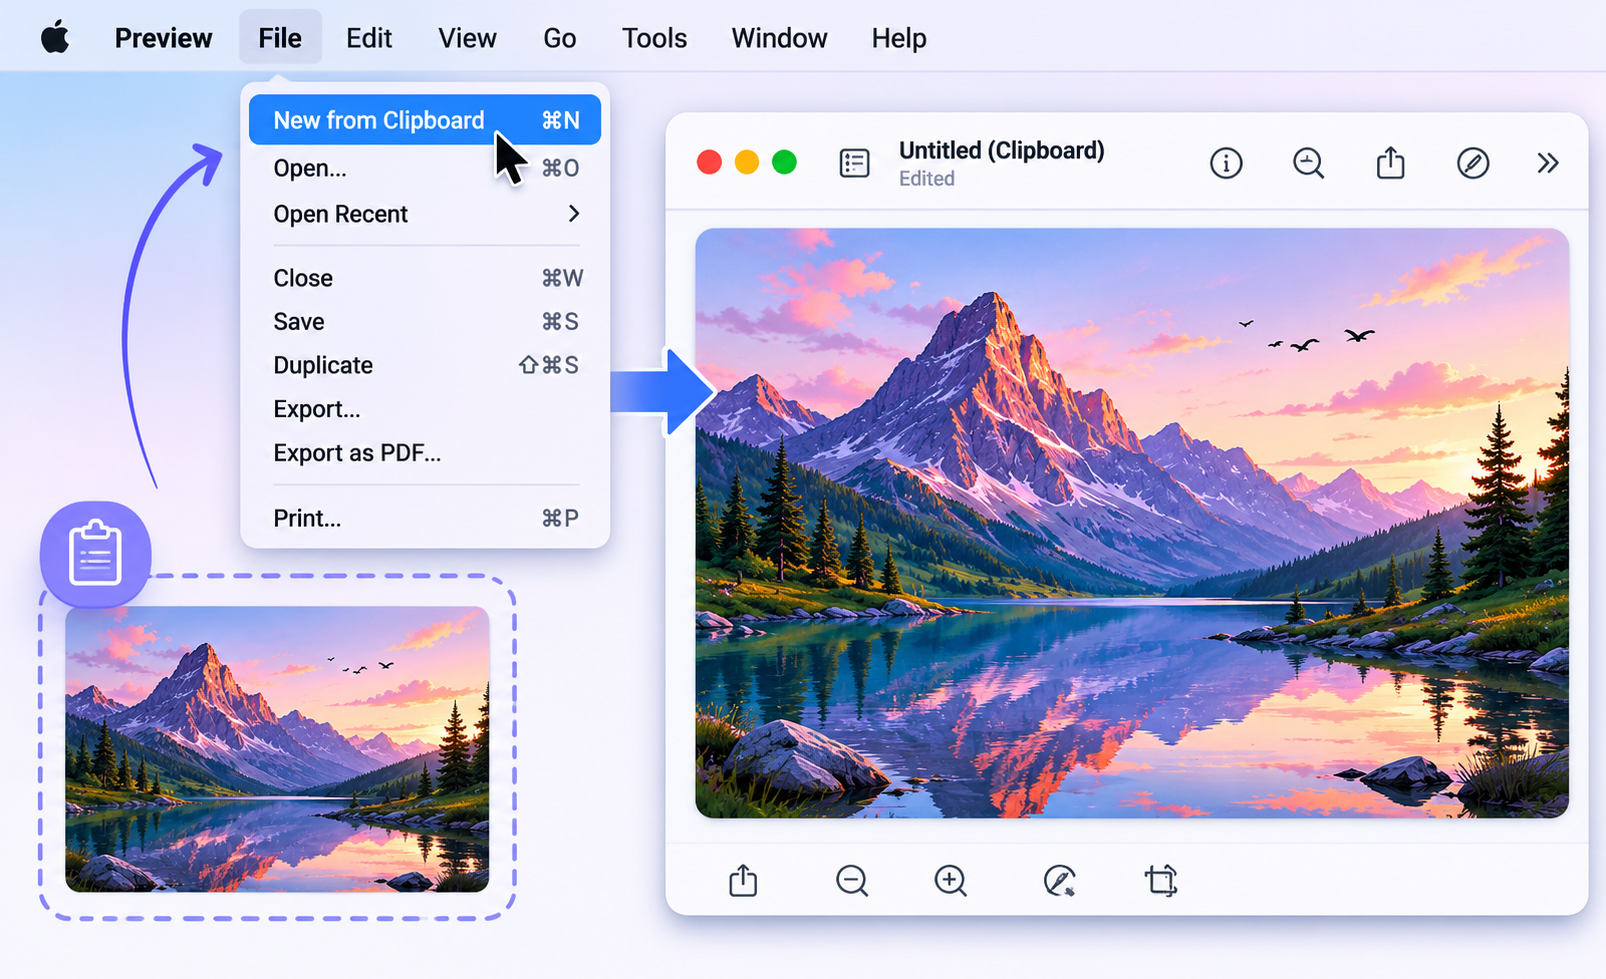Expand the Open Recent submenu
The height and width of the screenshot is (979, 1606).
click(425, 214)
